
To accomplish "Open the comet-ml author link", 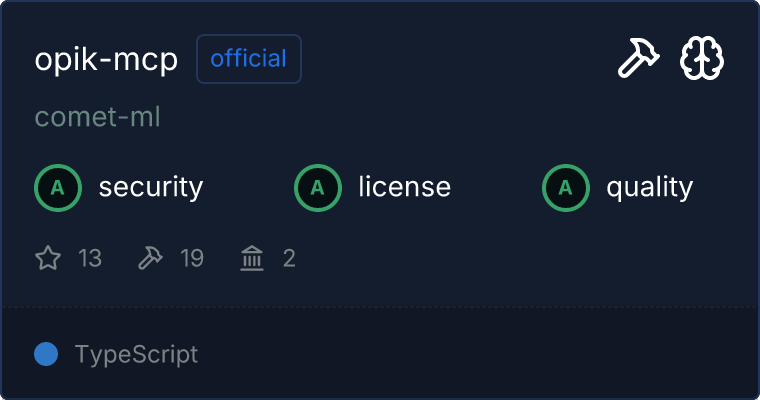I will (97, 117).
